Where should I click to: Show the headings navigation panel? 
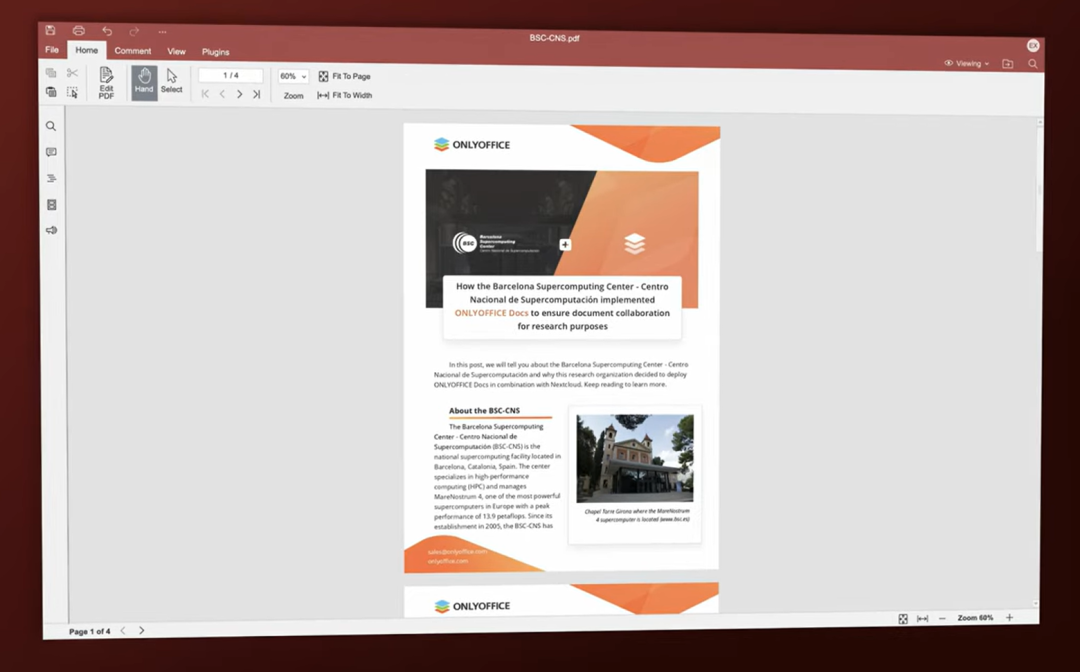(51, 178)
